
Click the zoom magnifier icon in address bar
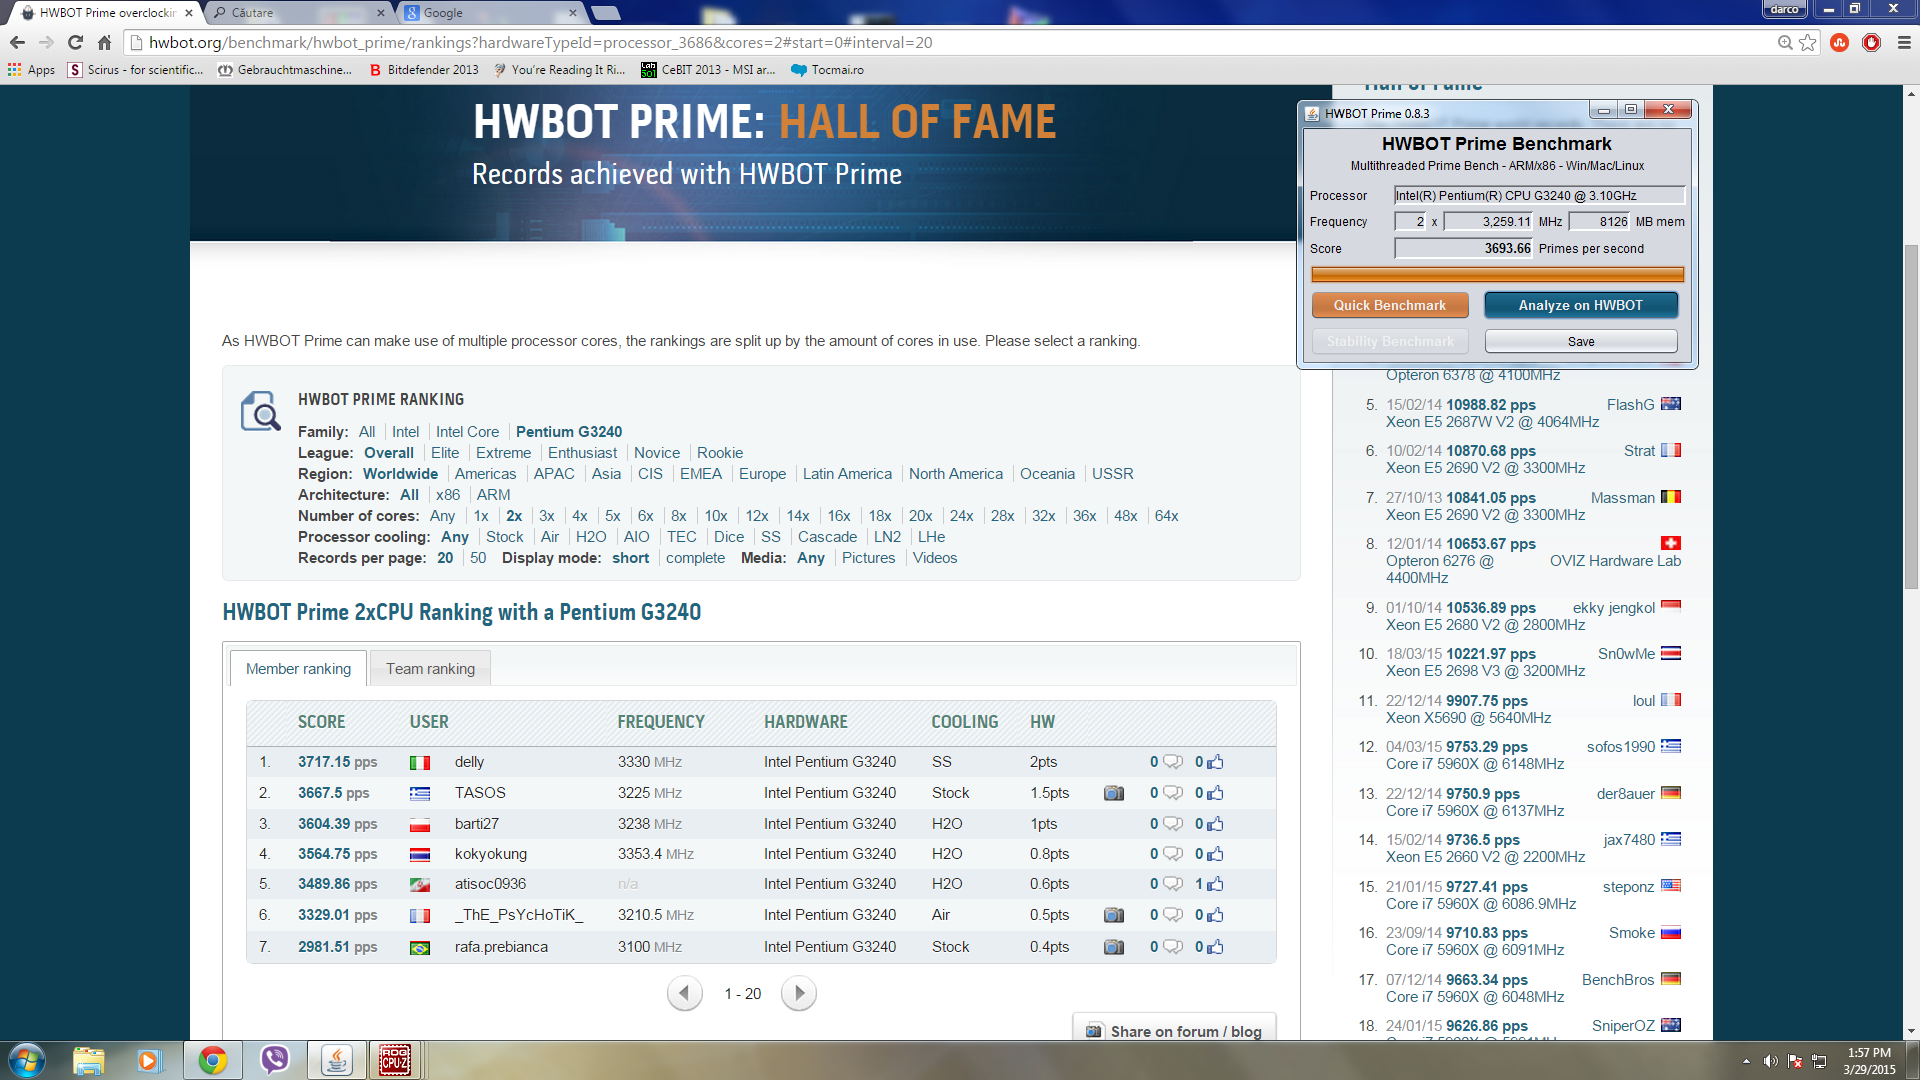click(x=1784, y=42)
